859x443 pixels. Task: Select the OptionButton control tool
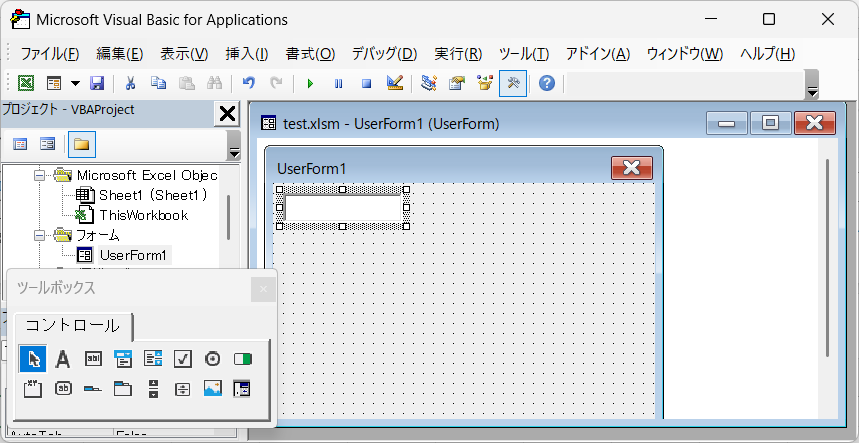click(x=212, y=359)
